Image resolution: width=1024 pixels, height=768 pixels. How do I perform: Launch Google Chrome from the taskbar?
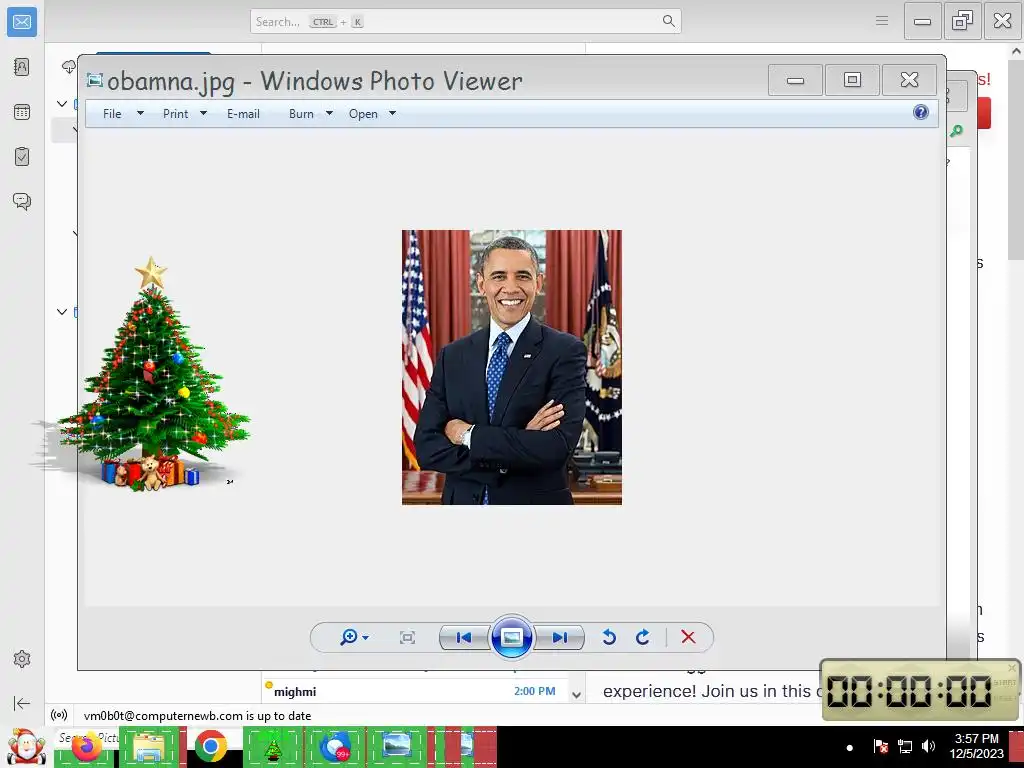pyautogui.click(x=210, y=747)
